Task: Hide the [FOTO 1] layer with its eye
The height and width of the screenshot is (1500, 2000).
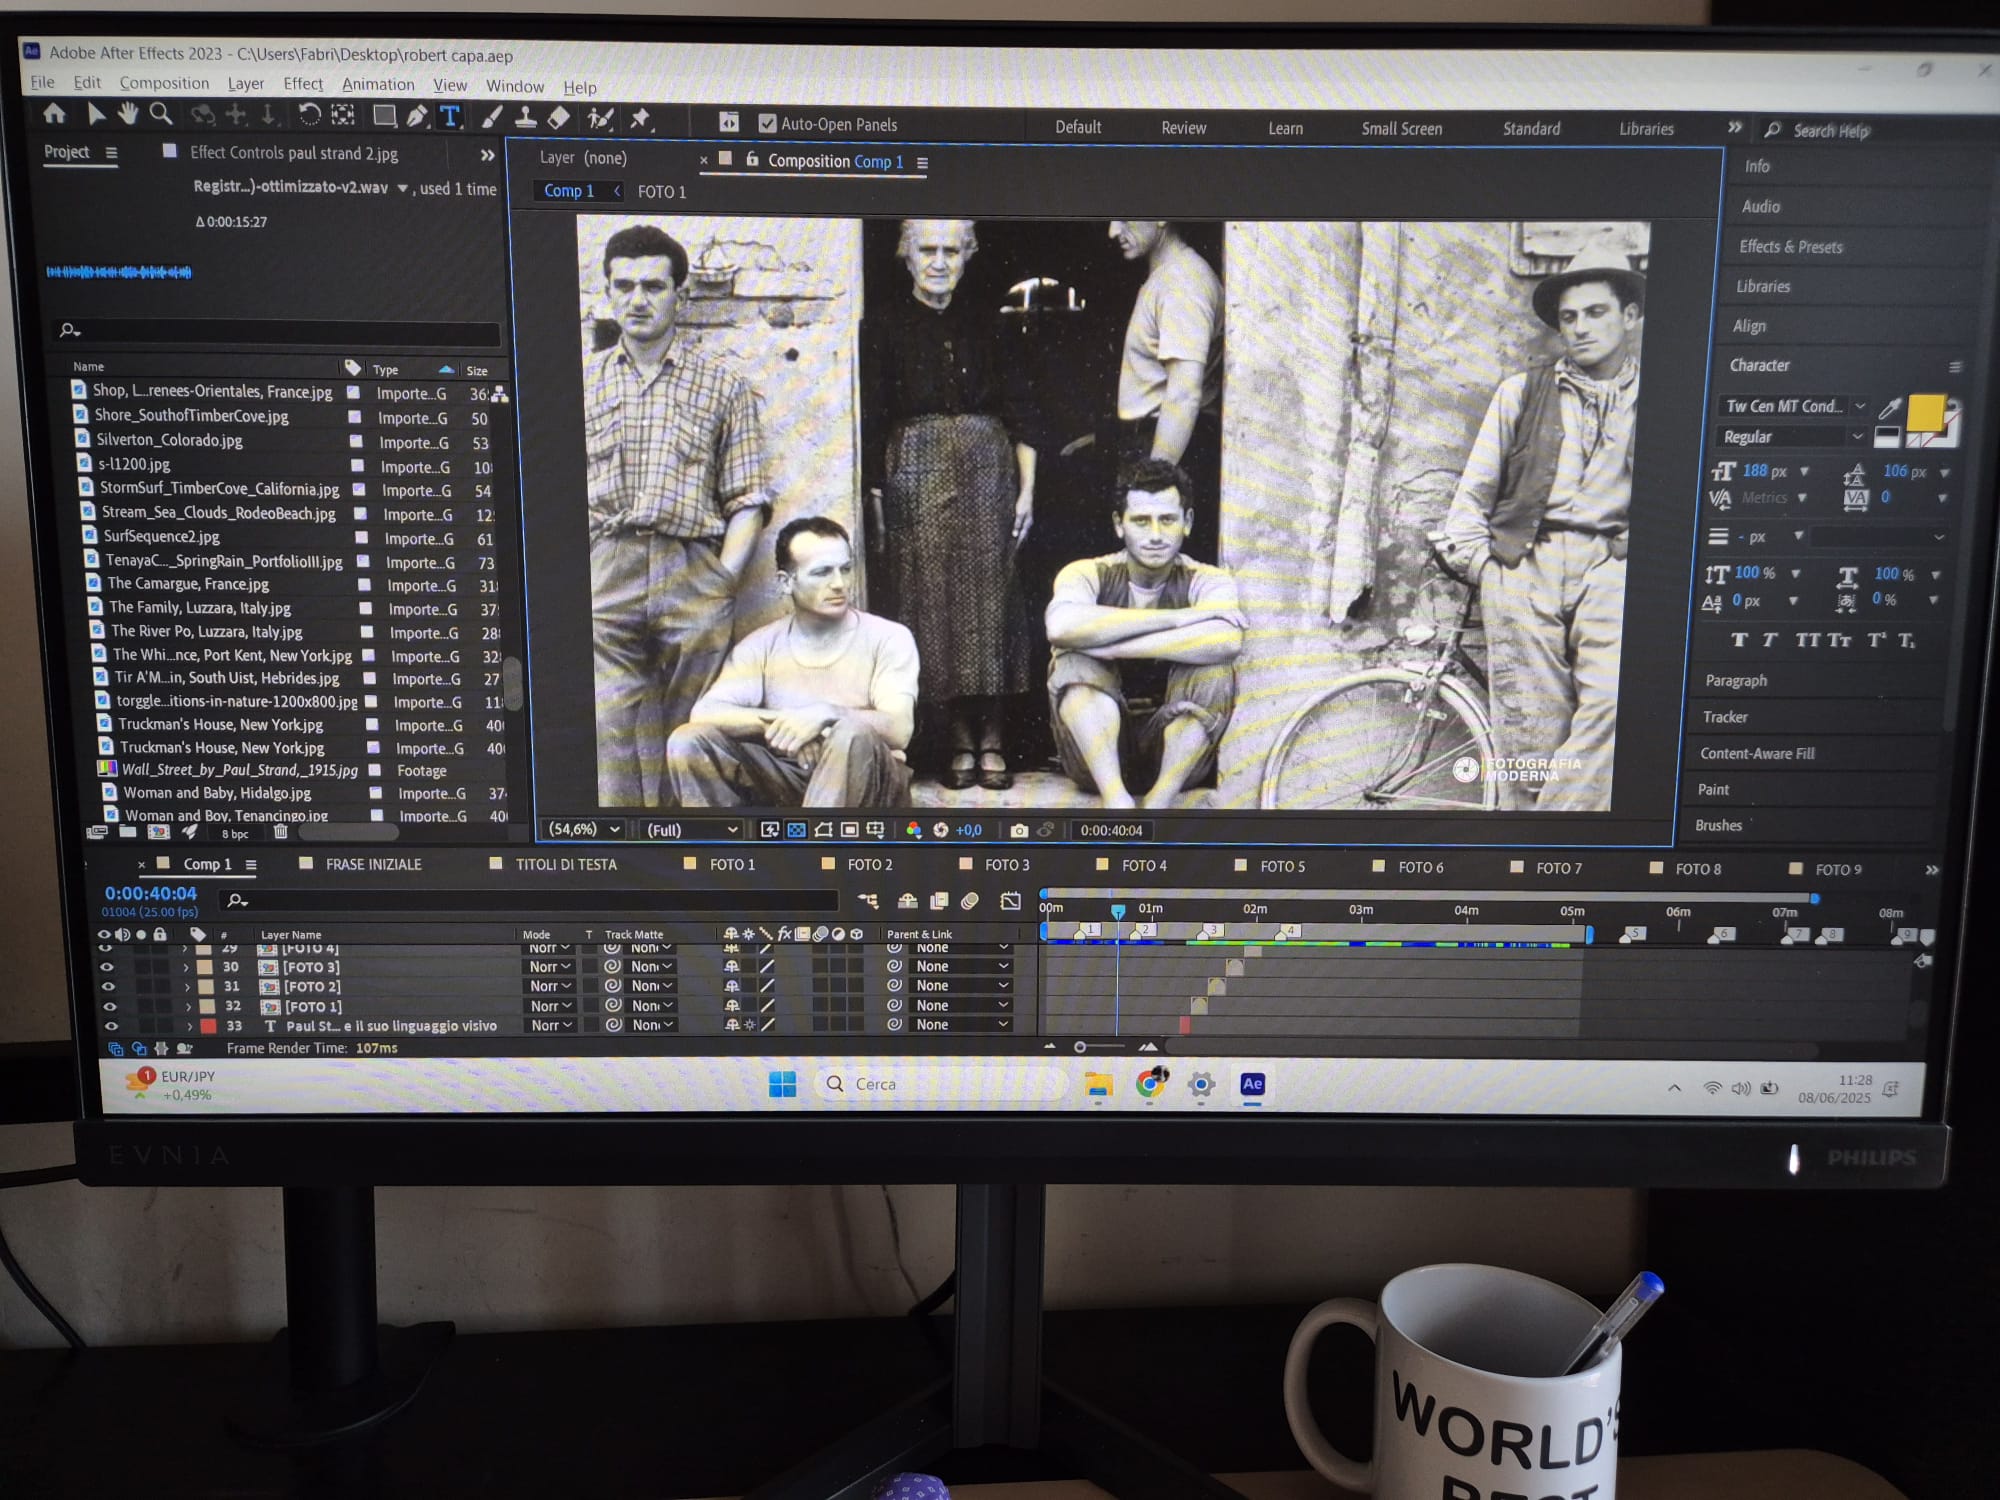Action: pos(110,1007)
